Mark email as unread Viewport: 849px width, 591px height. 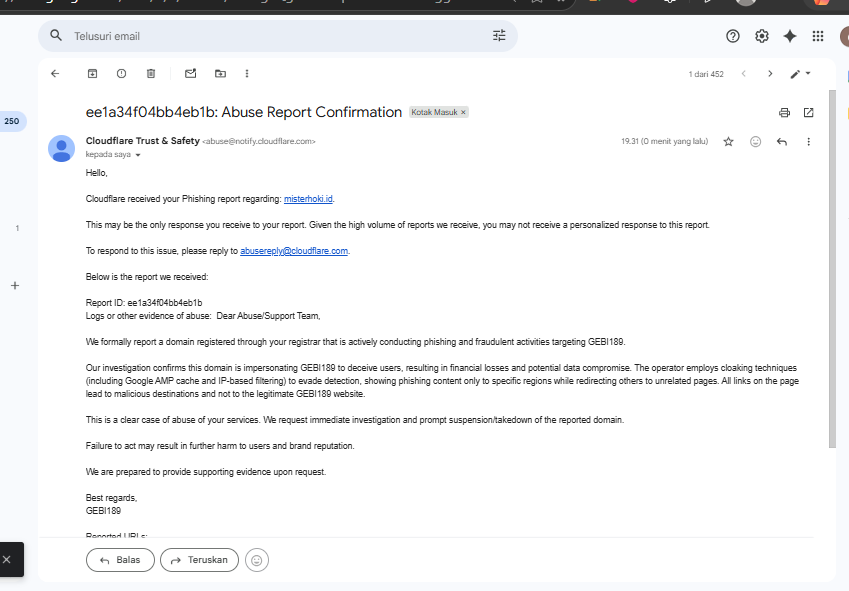191,74
